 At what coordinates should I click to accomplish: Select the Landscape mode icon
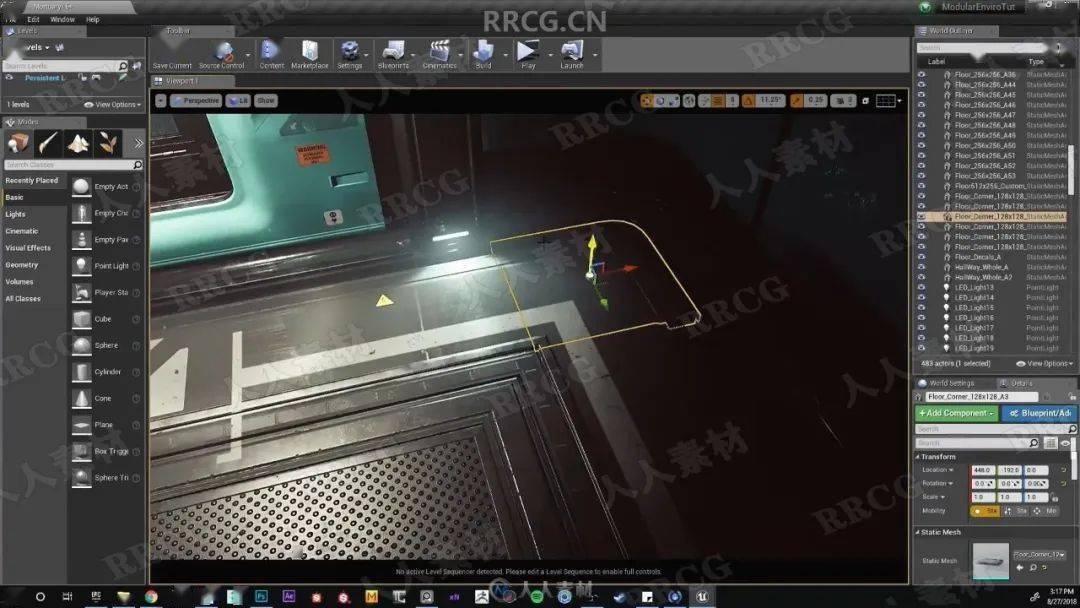pos(78,143)
